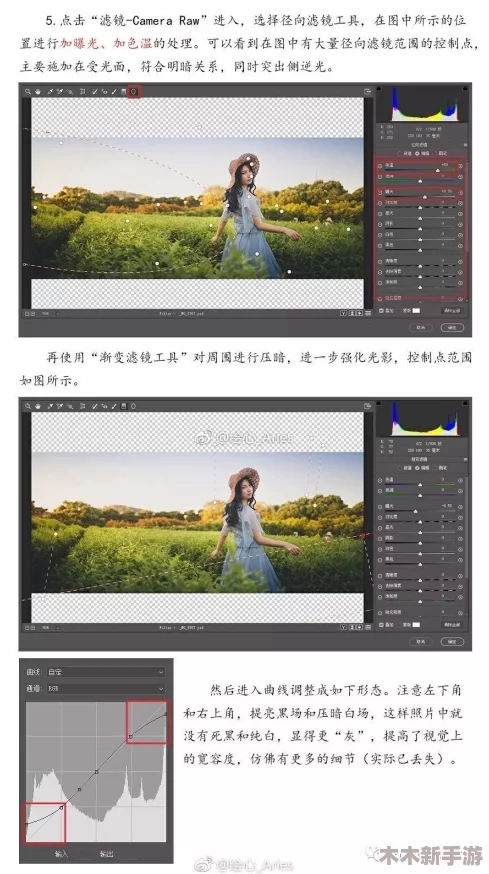This screenshot has width=489, height=874.
Task: Toggle shadow clipping warning in Radial Filter histogram
Action: coord(379,89)
